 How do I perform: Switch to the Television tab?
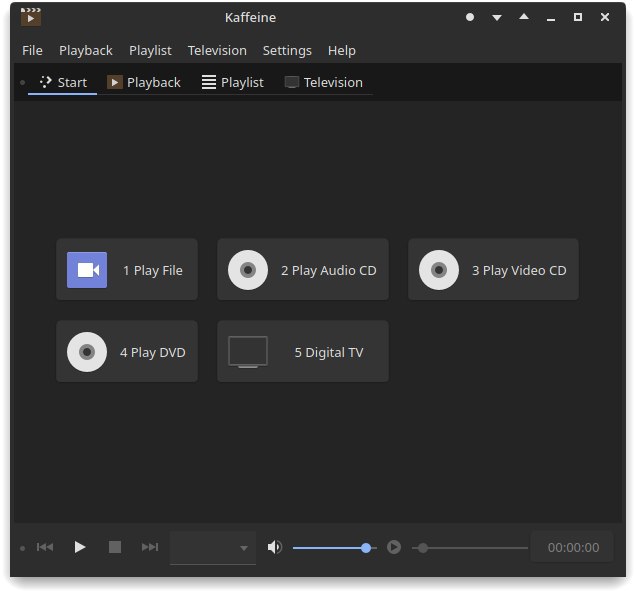coord(323,82)
